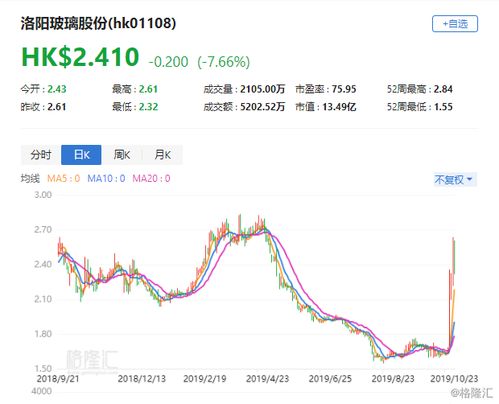Click the 今开 opening price 2.43
The image size is (499, 404).
pos(57,89)
